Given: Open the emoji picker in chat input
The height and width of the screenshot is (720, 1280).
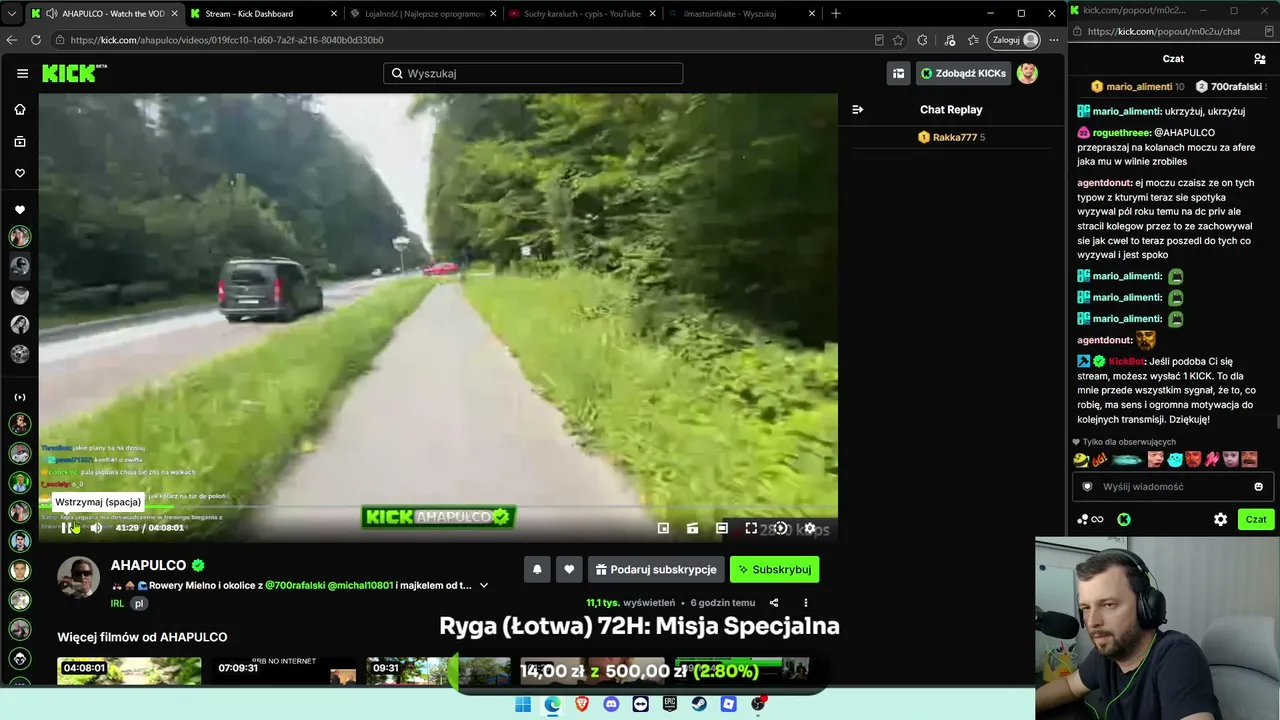Looking at the screenshot, I should (1258, 487).
